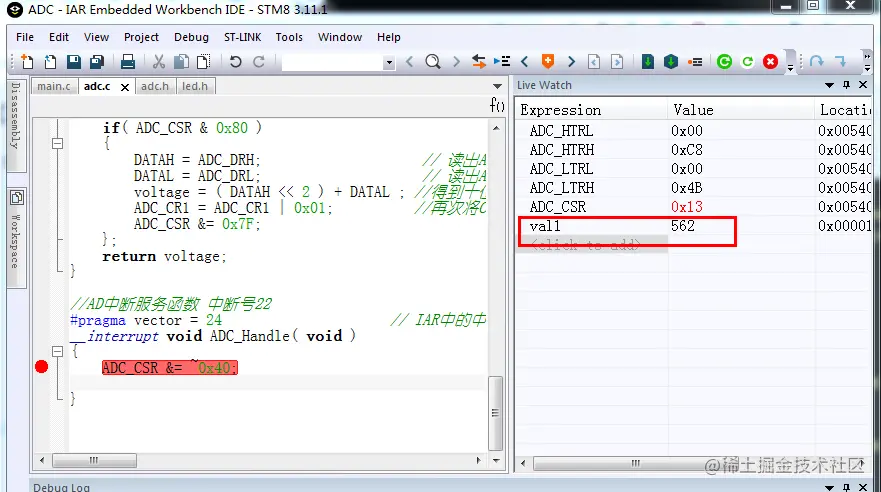
Task: Select the ADC_HTRH row in Live Watch
Action: [x=693, y=150]
